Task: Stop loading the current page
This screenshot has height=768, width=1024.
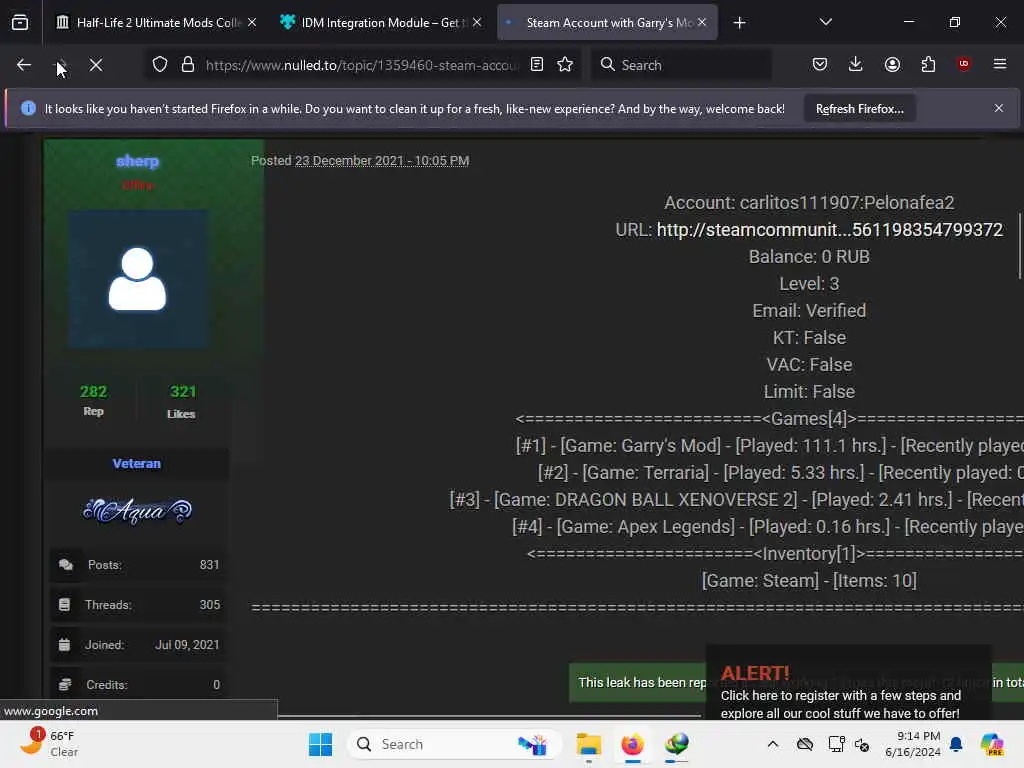Action: click(x=96, y=65)
